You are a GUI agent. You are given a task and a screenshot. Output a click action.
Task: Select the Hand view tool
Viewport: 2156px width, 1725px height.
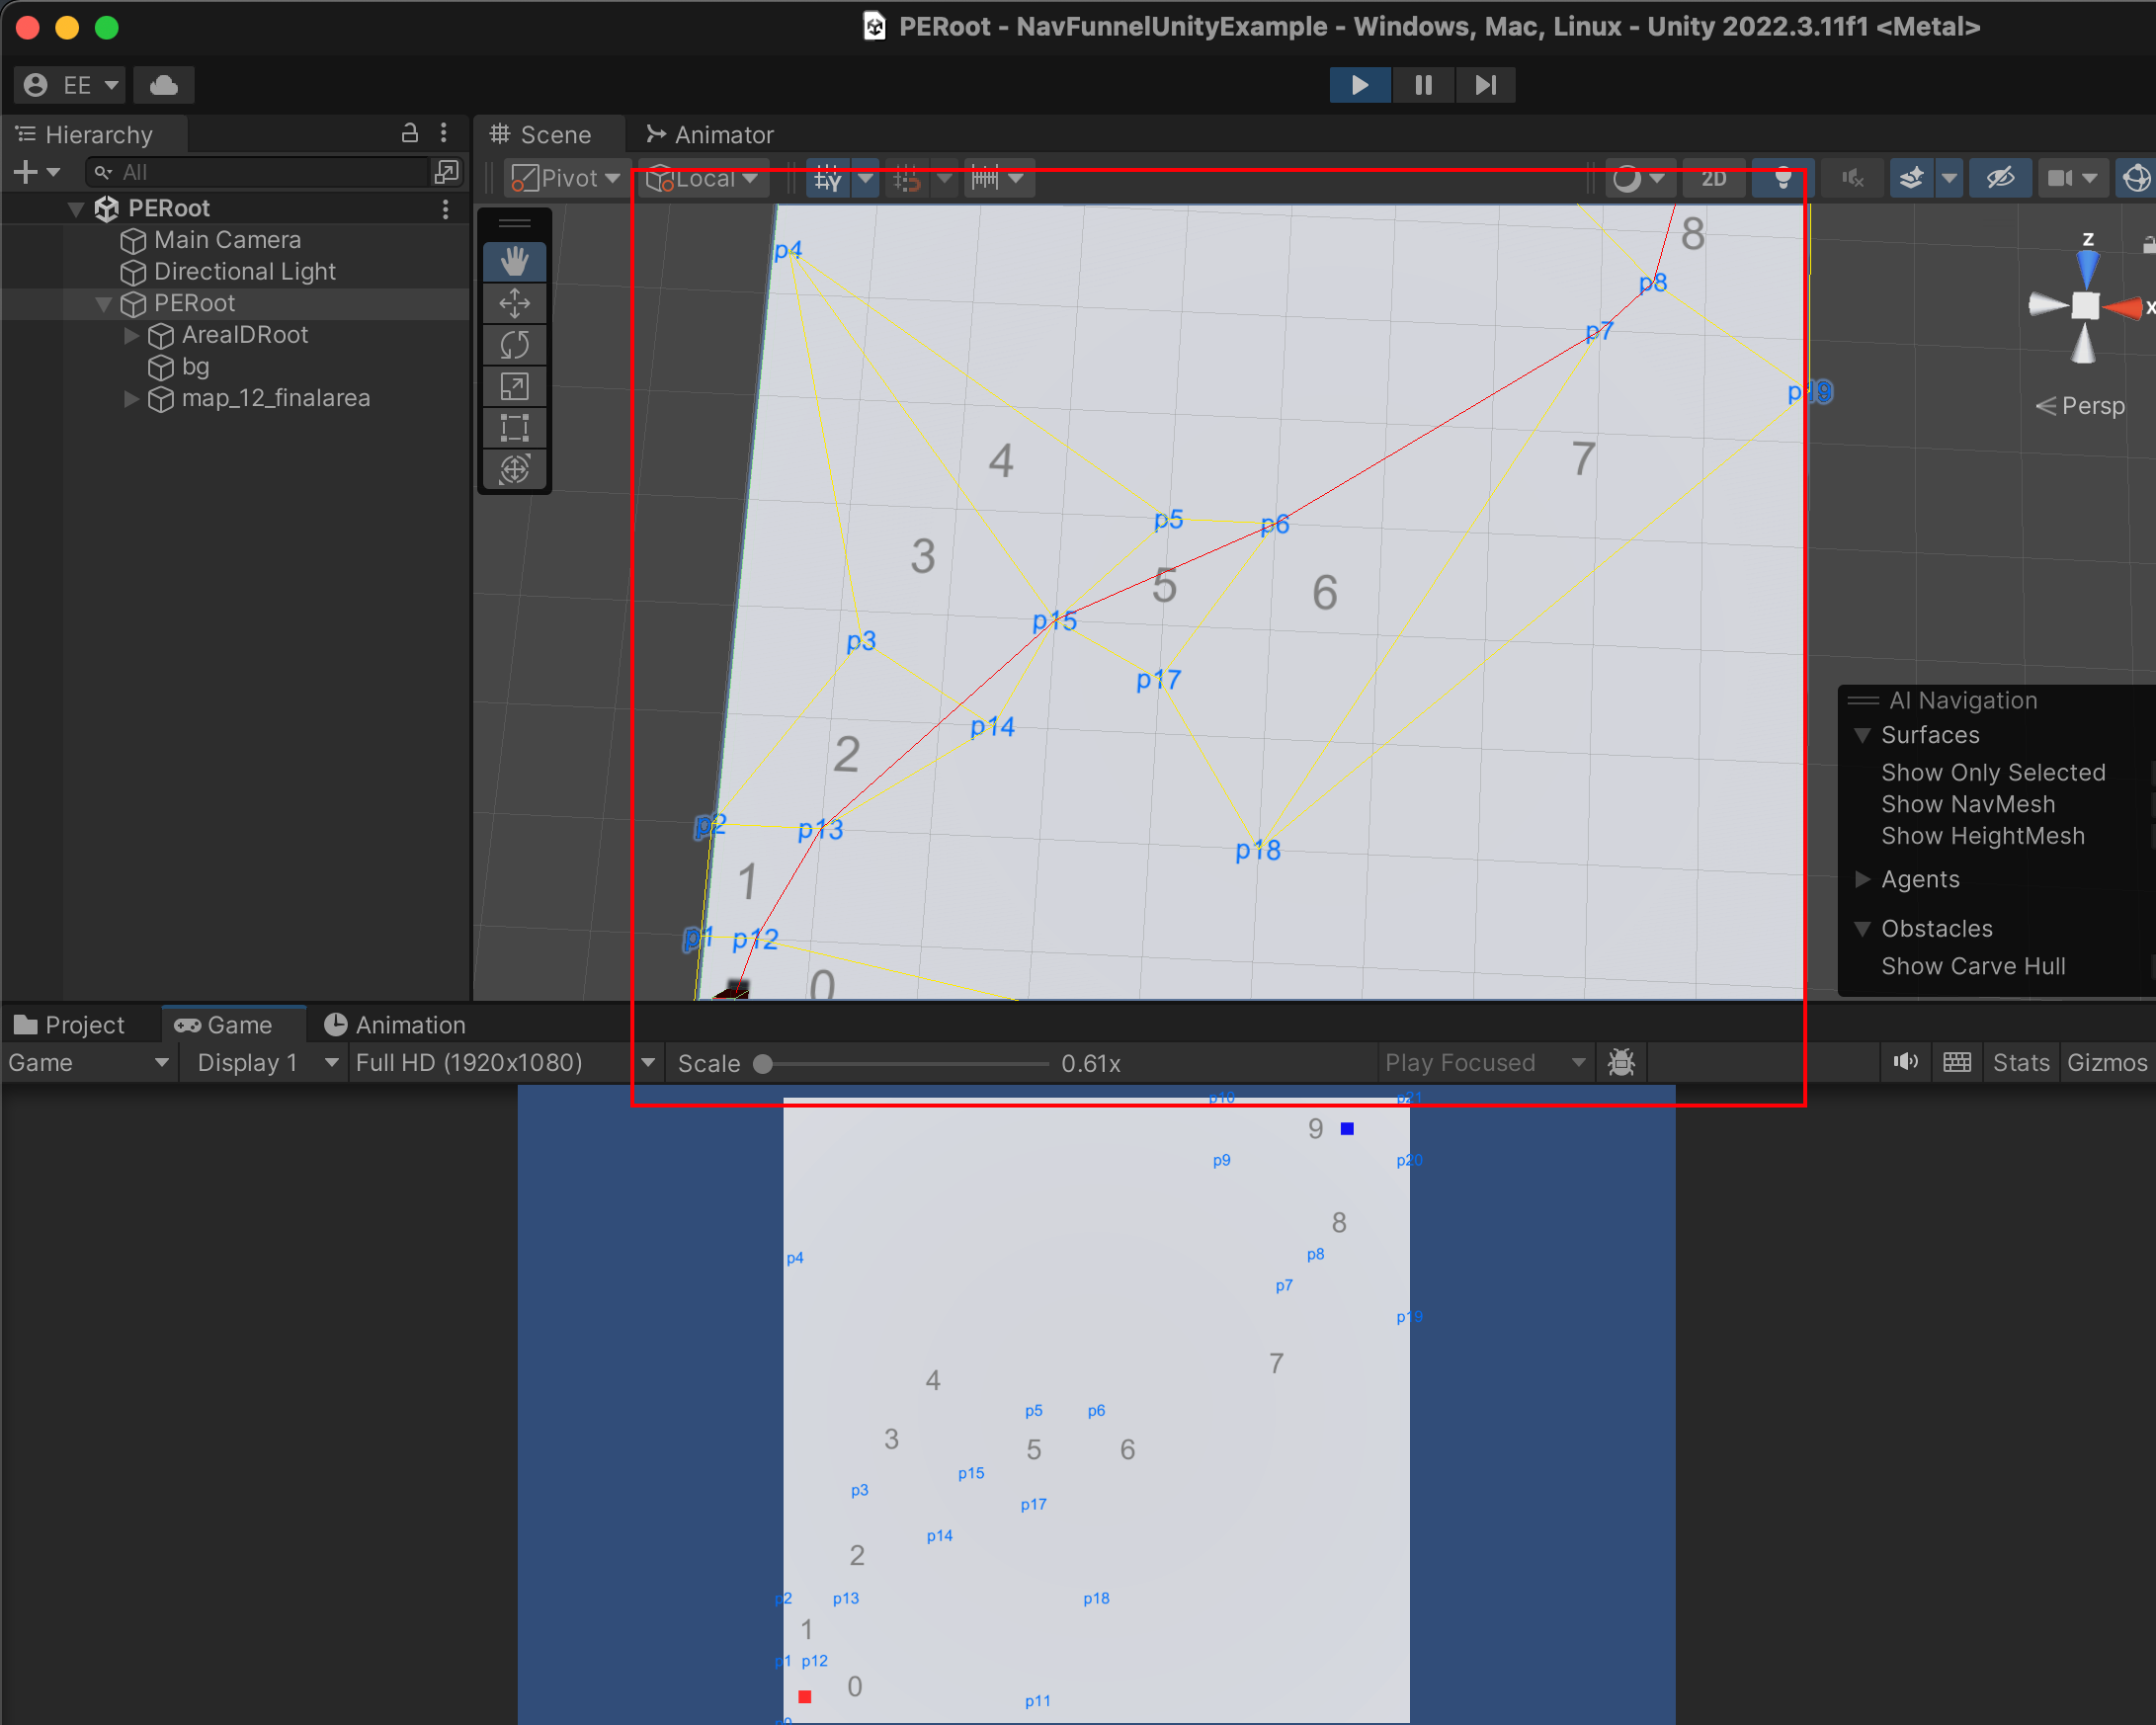coord(514,262)
